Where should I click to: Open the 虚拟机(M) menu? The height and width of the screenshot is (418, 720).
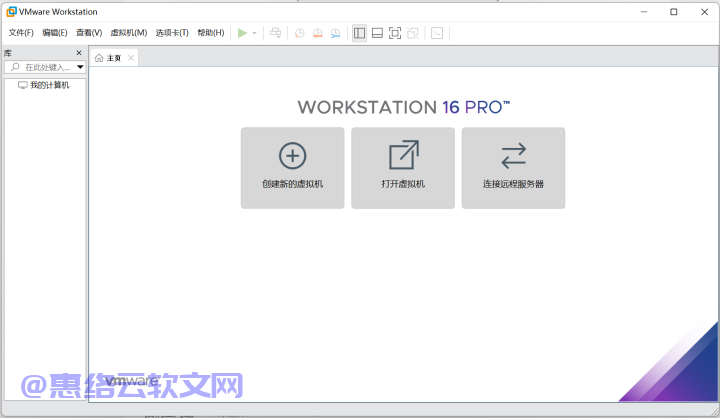(129, 33)
